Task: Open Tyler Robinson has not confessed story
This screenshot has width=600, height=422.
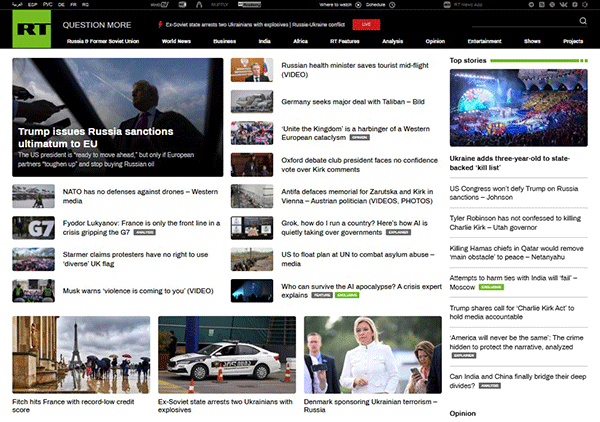Action: 515,223
